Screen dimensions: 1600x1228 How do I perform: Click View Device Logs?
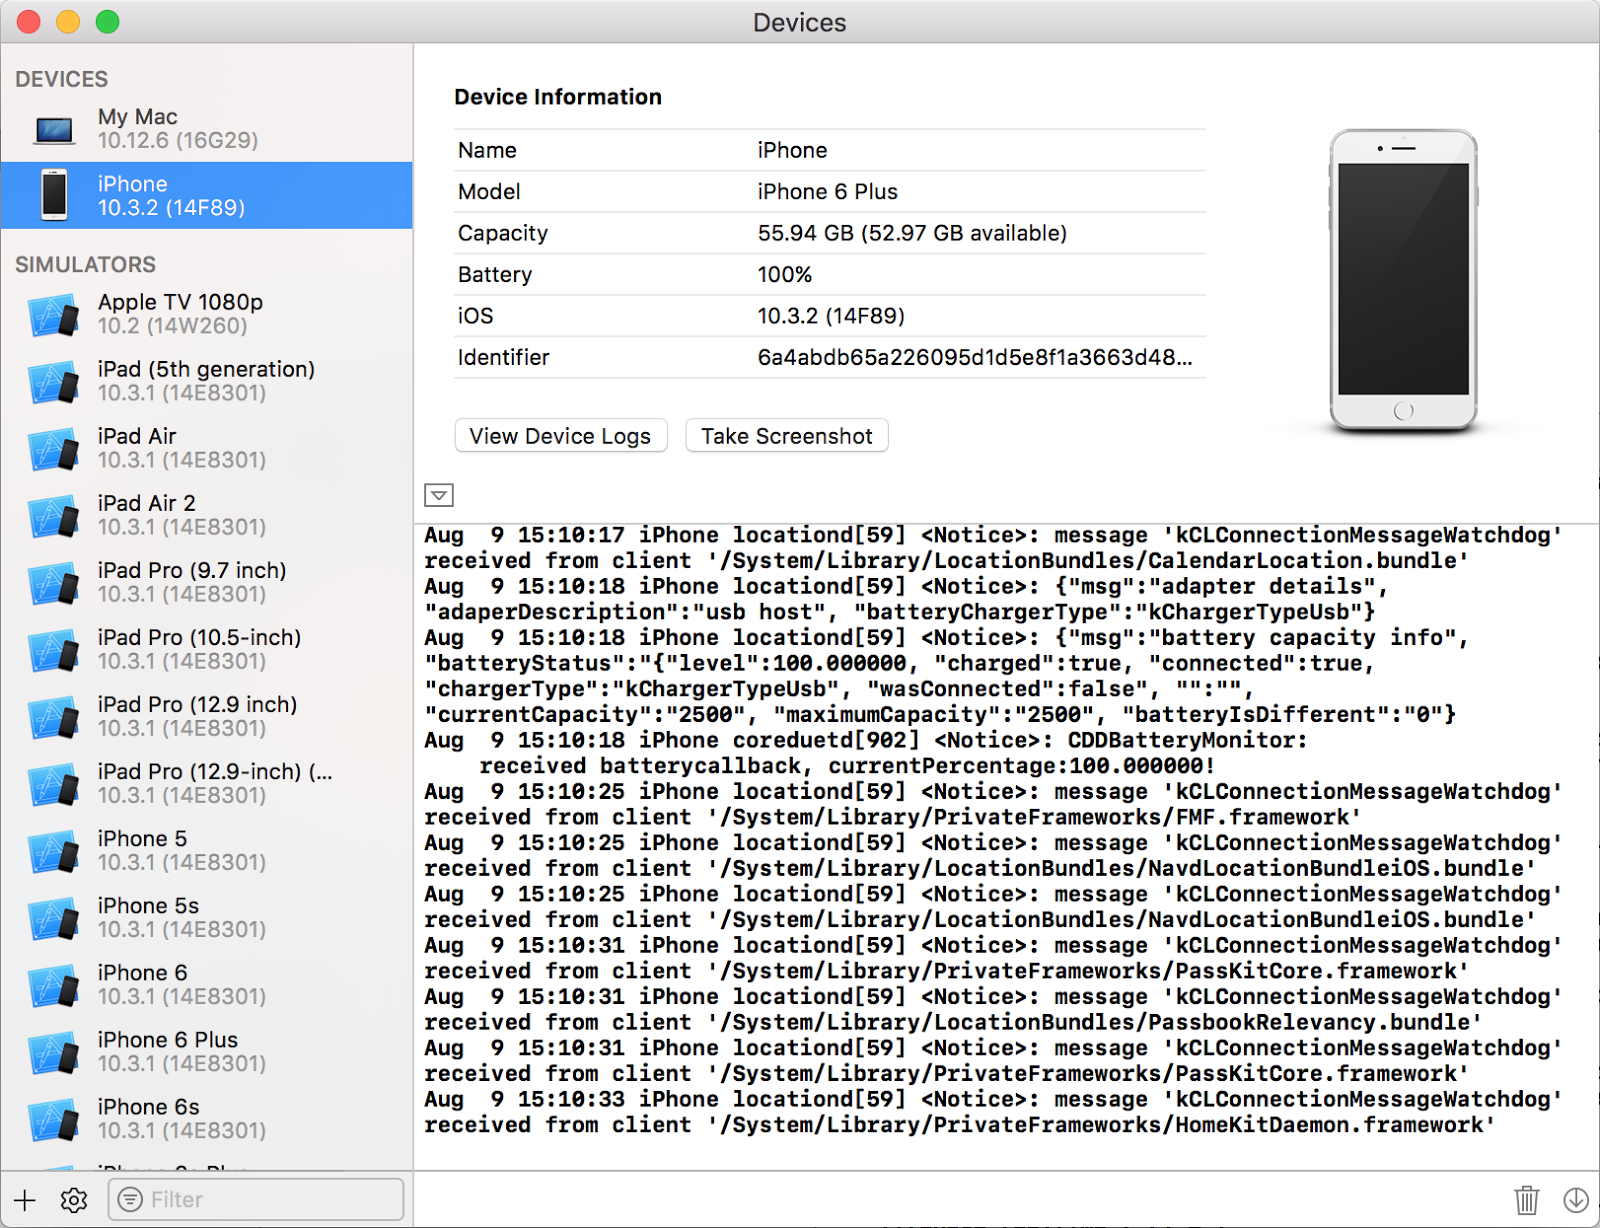[x=560, y=436]
